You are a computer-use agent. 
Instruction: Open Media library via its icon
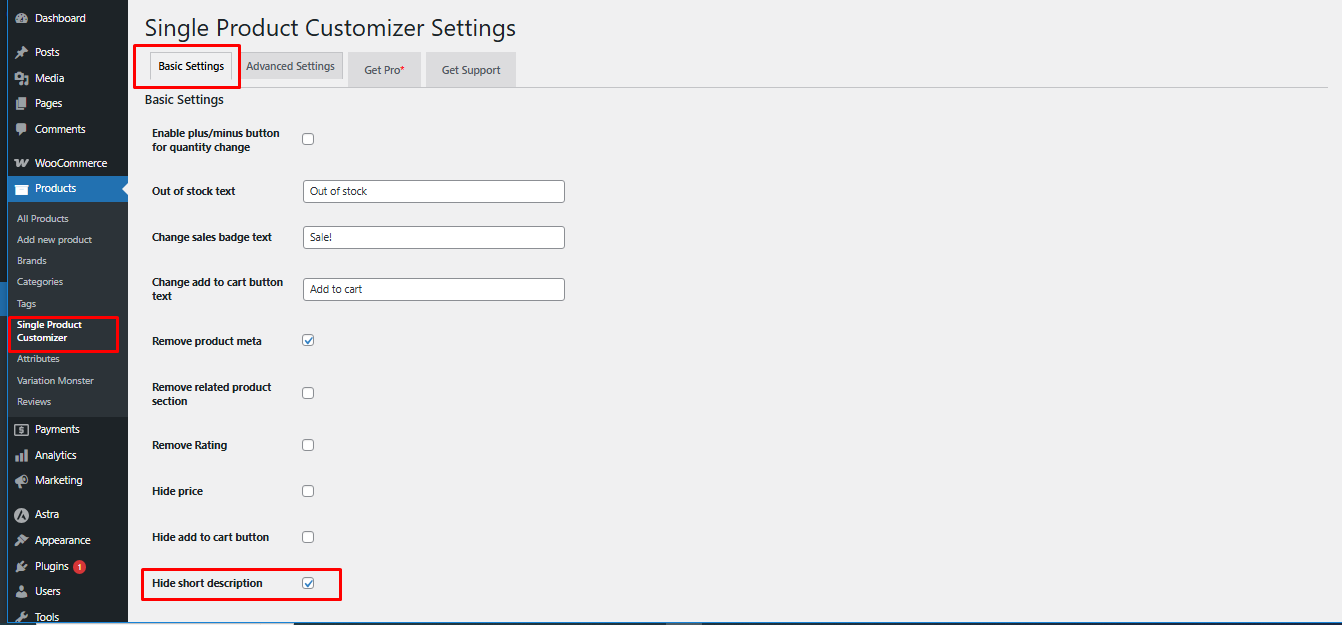tap(21, 78)
